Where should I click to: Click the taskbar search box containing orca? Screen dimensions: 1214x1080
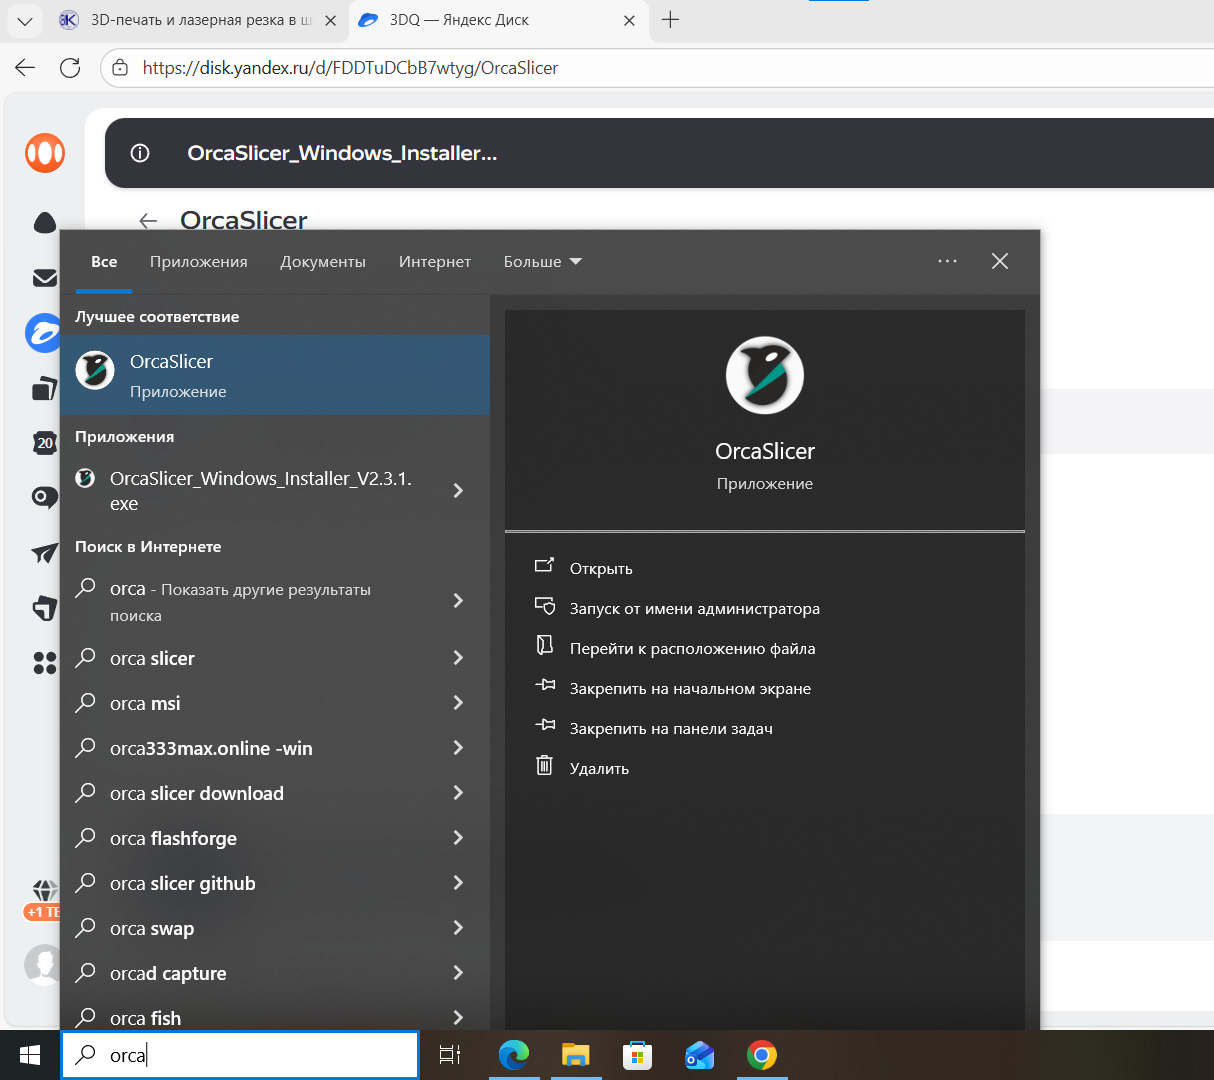[x=240, y=1055]
